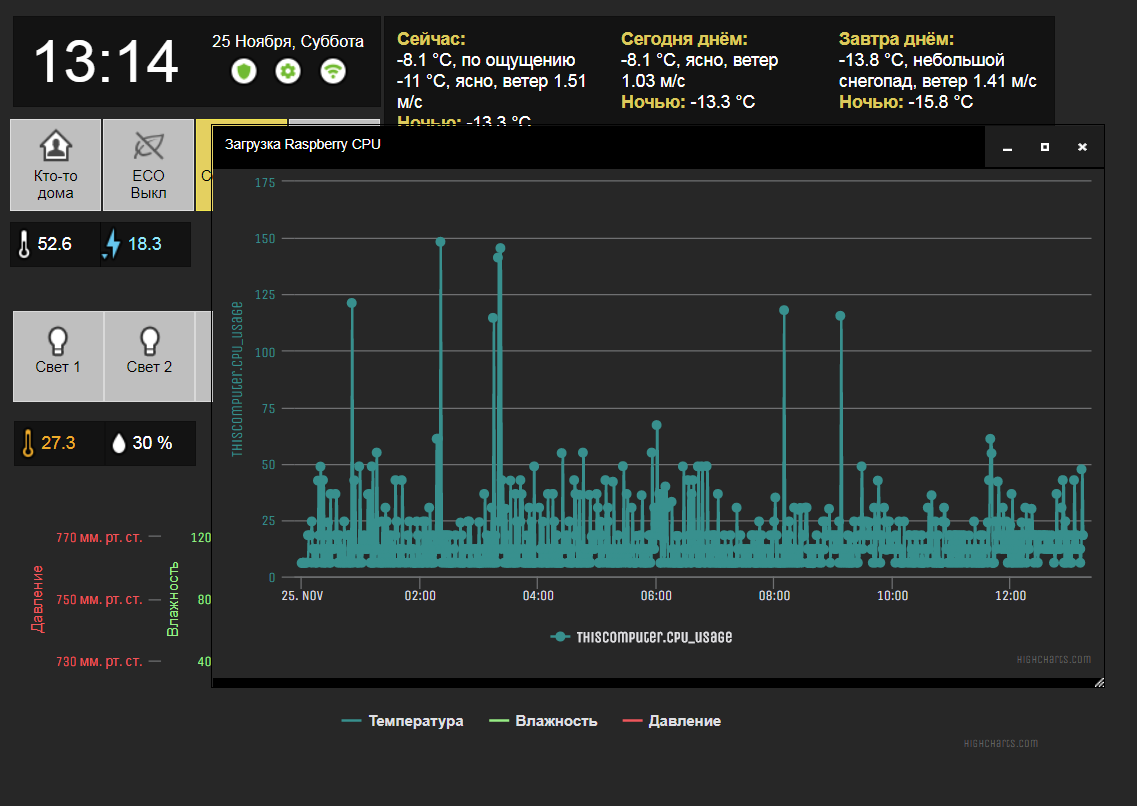Close the Загрузка Raspberry CPU popup
Viewport: 1137px width, 806px height.
1082,147
